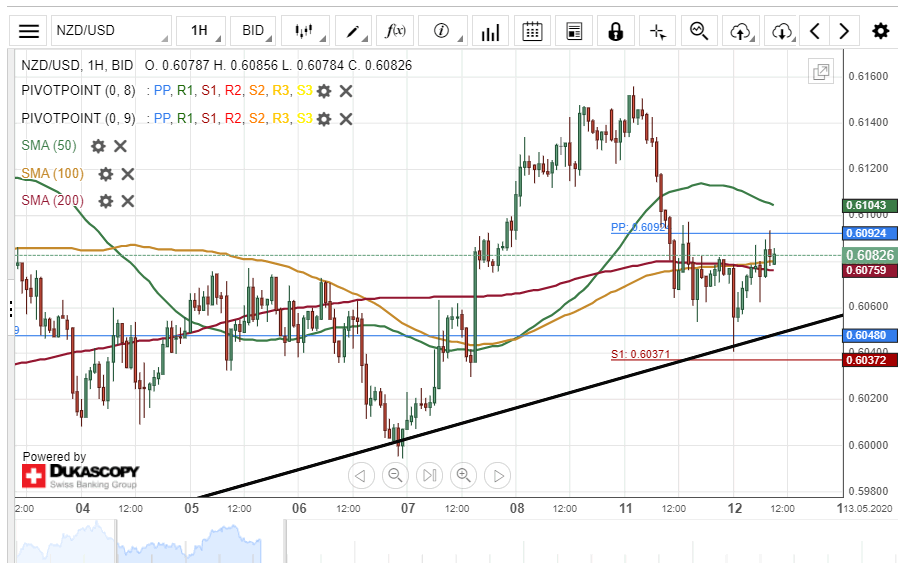Open SMA (100) settings gear
This screenshot has width=903, height=569.
tap(105, 174)
